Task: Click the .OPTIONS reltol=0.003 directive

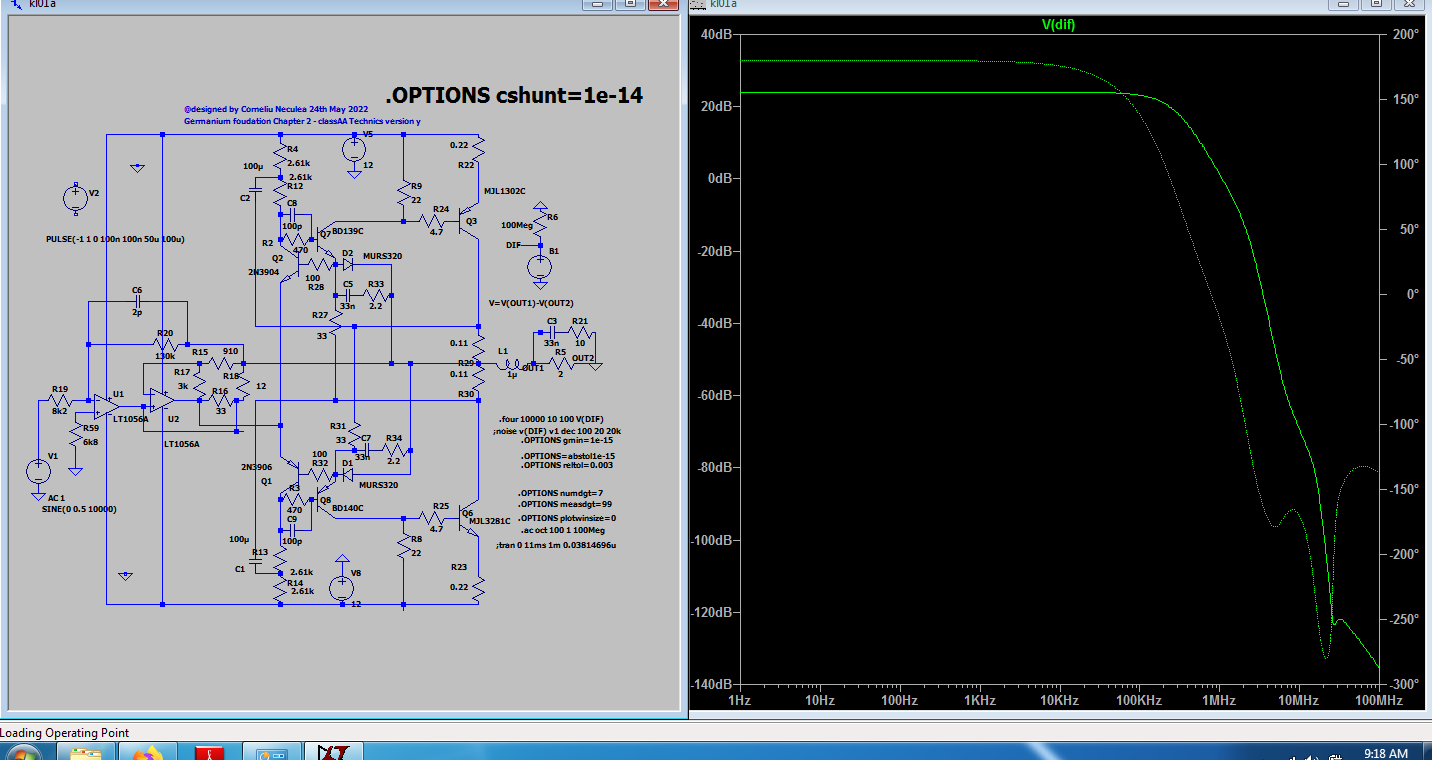Action: (567, 465)
